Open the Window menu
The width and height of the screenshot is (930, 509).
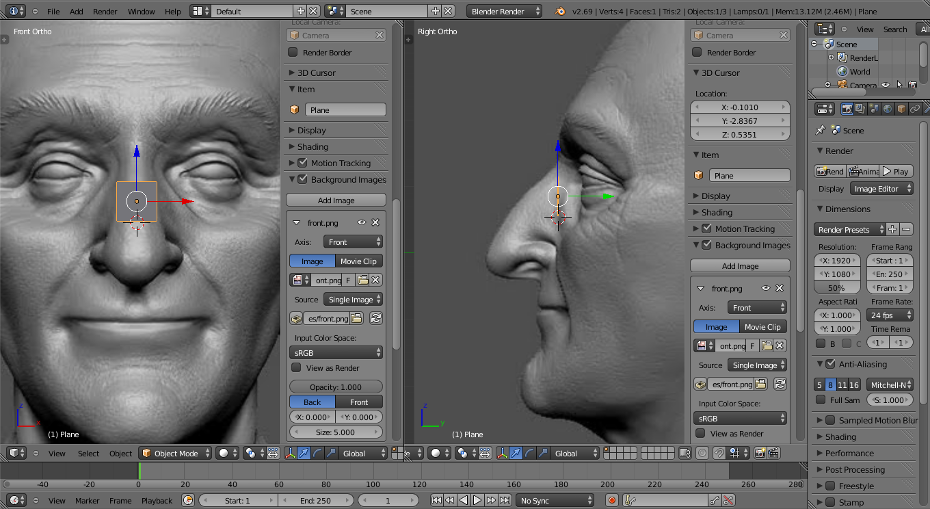tap(141, 11)
